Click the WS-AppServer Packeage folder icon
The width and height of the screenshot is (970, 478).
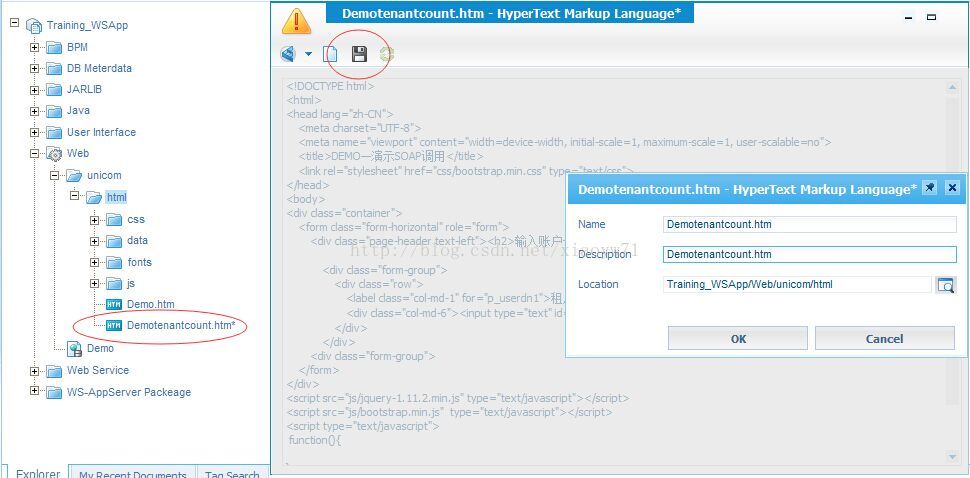point(54,392)
